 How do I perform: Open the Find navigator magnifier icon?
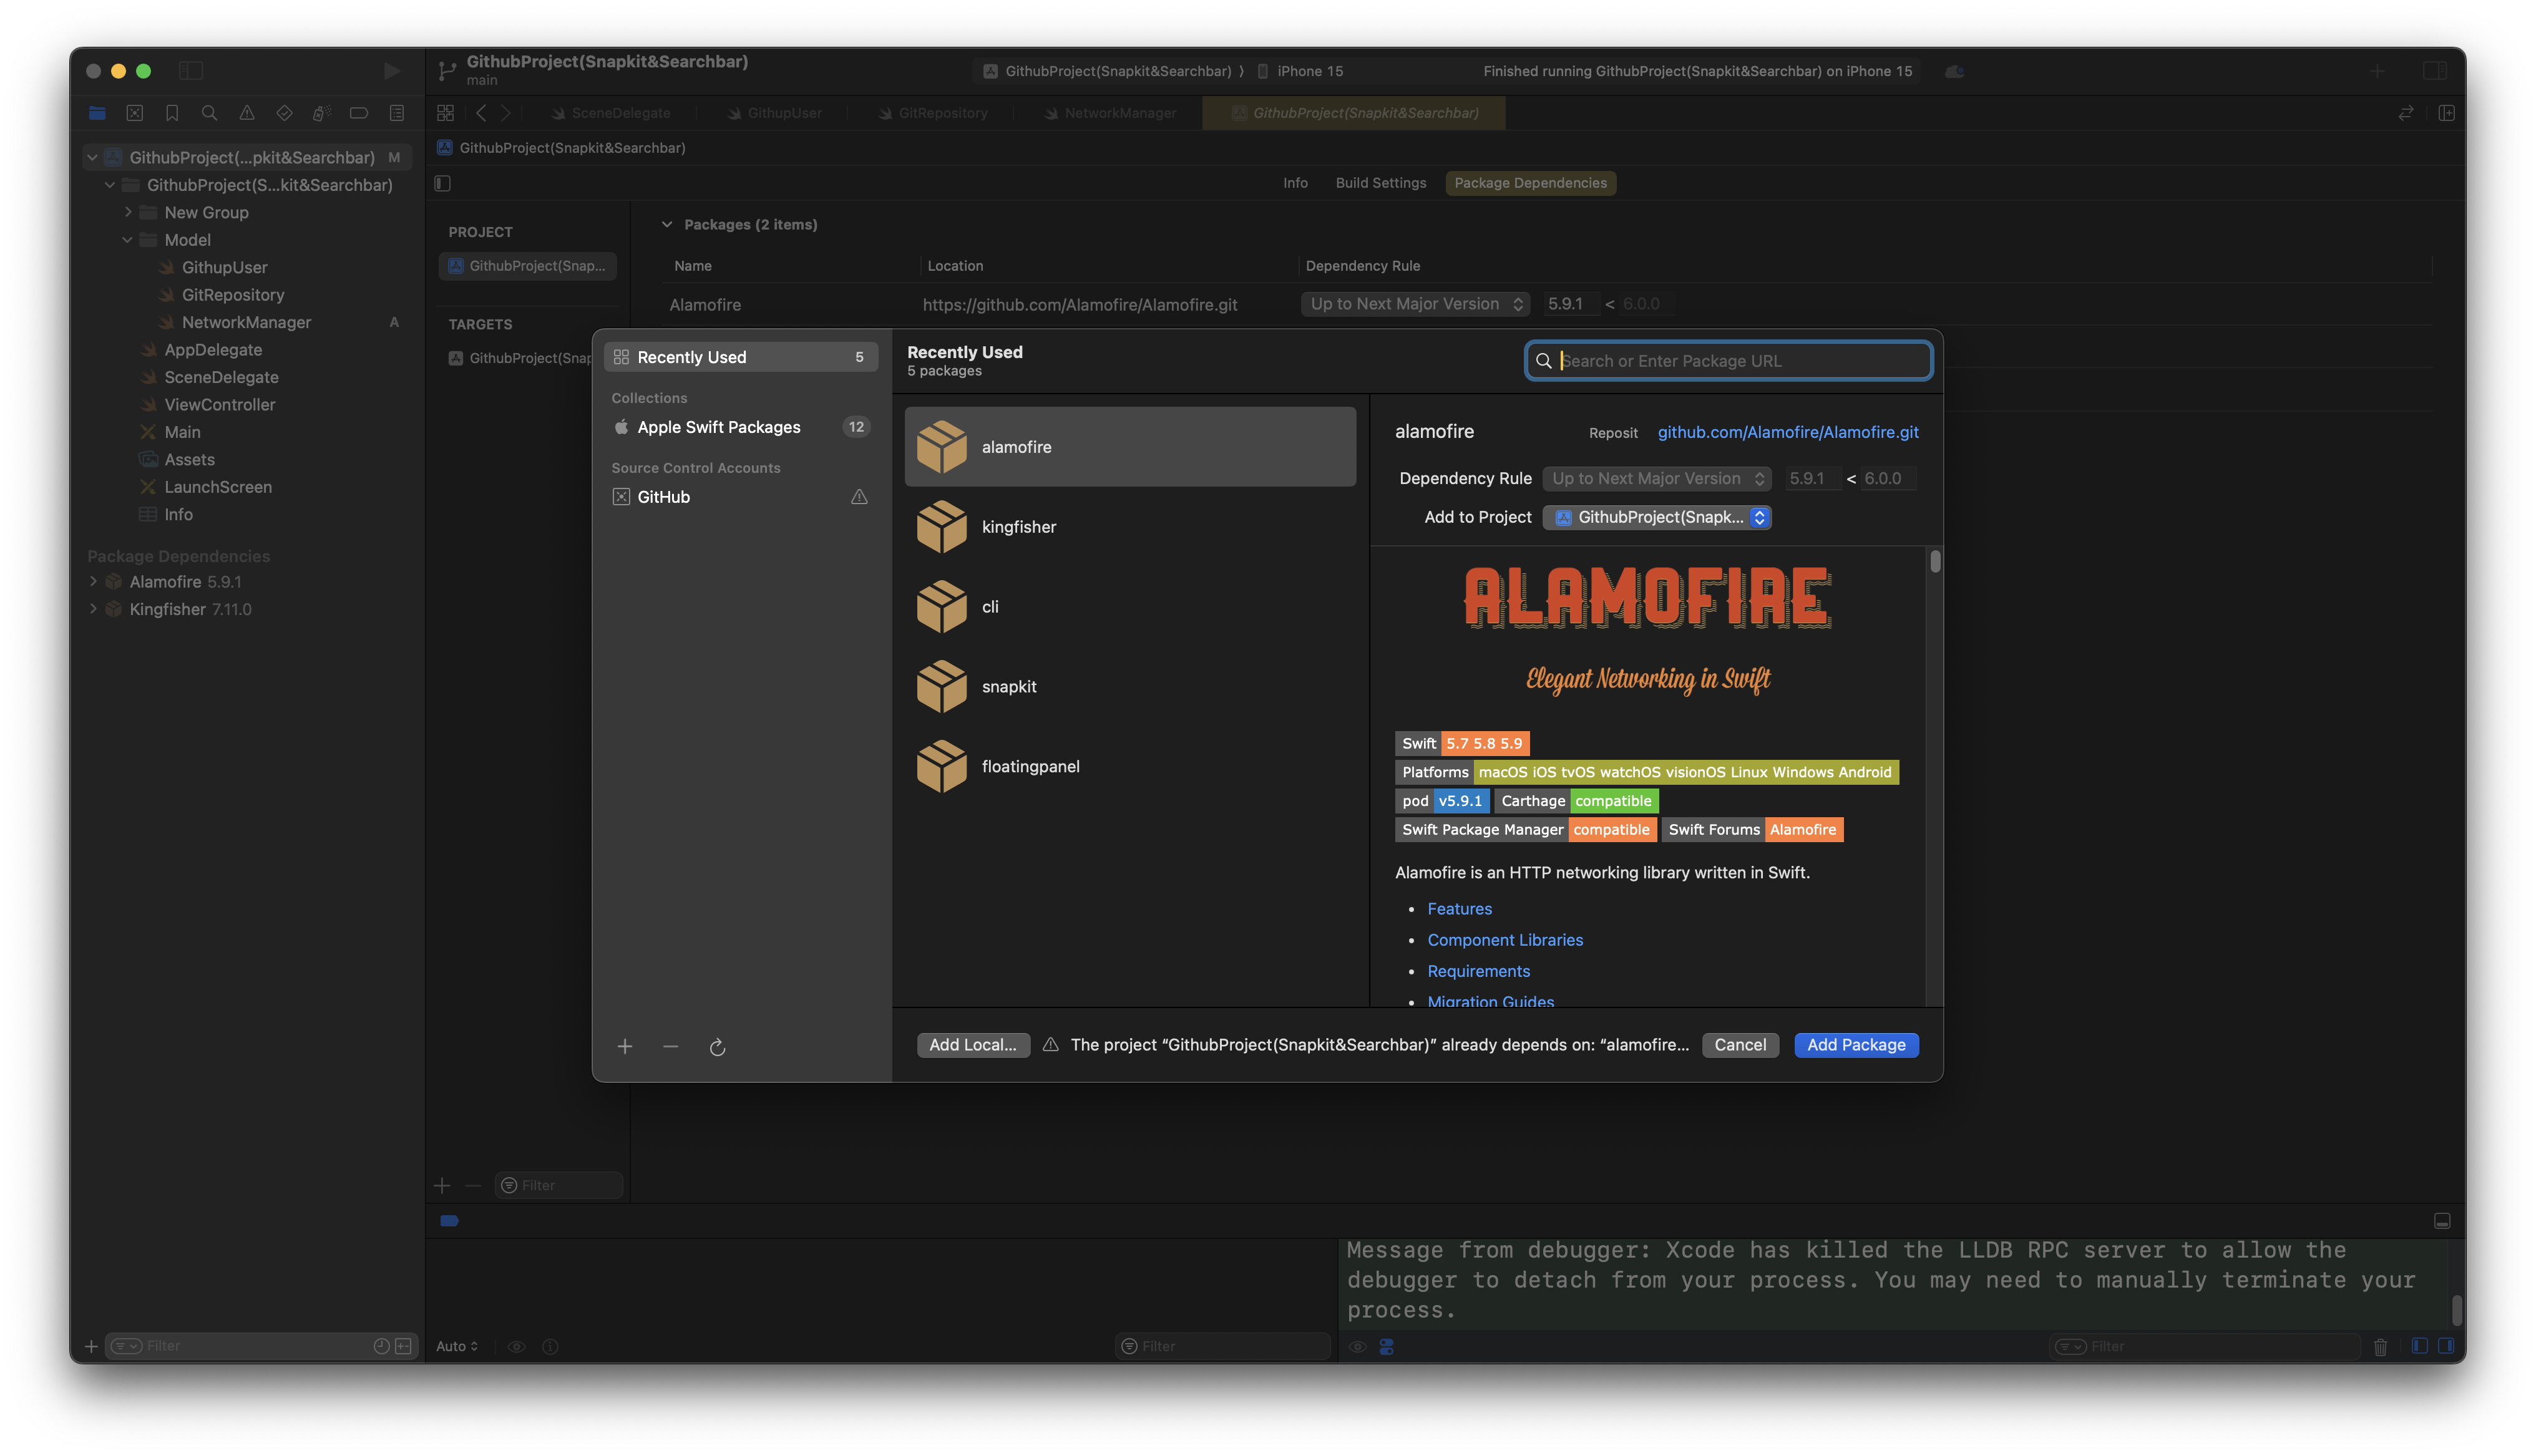[x=209, y=113]
